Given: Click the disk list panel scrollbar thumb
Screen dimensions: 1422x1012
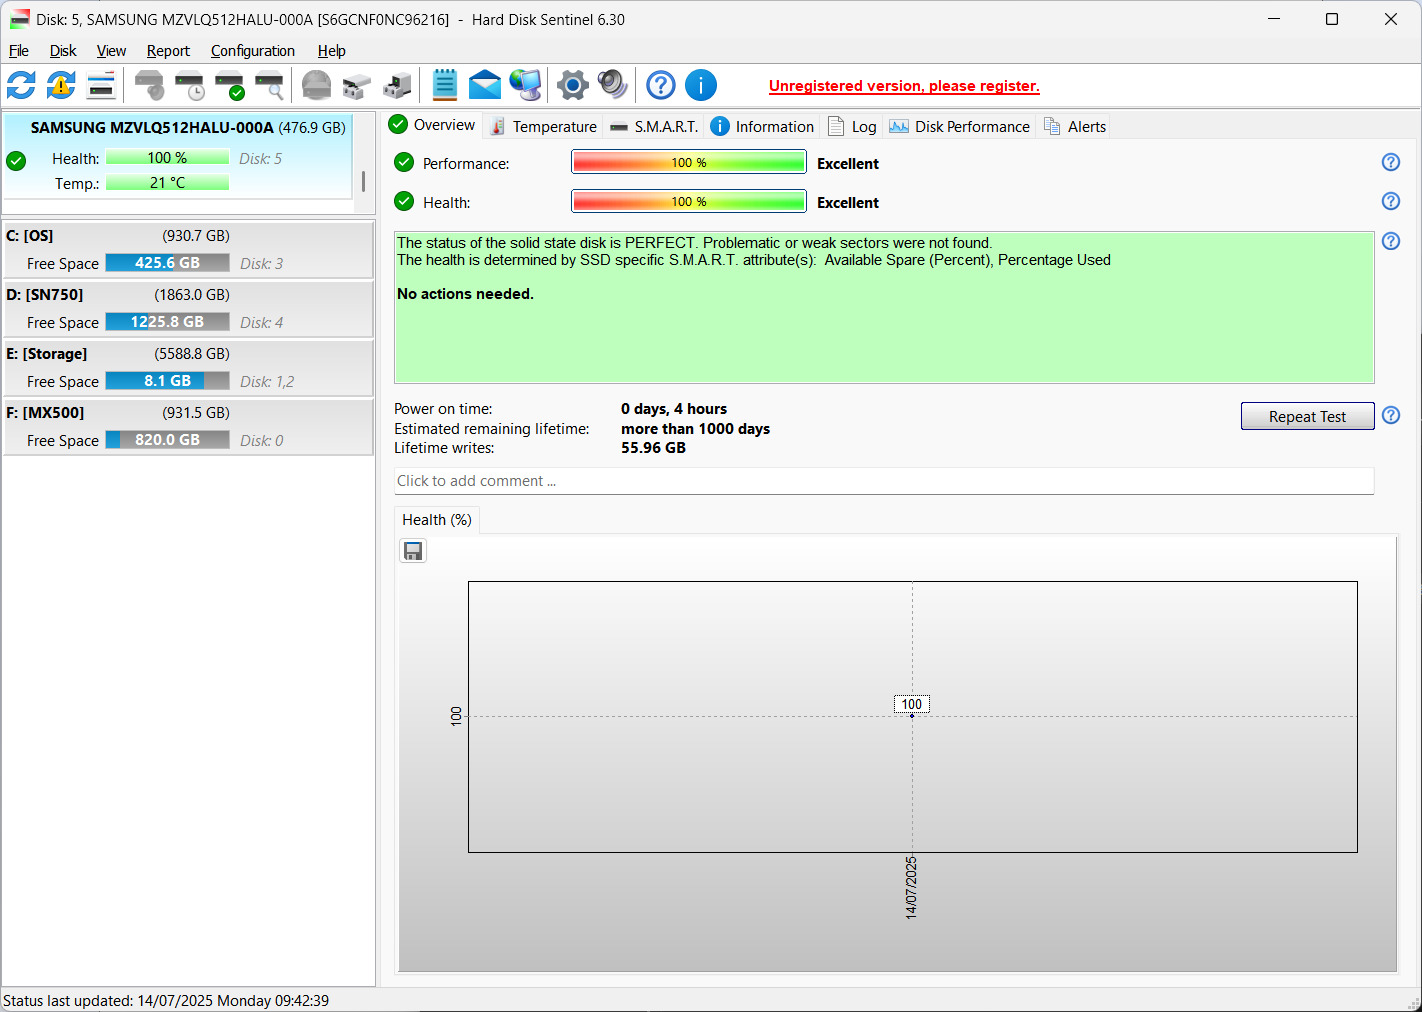Looking at the screenshot, I should pyautogui.click(x=363, y=181).
